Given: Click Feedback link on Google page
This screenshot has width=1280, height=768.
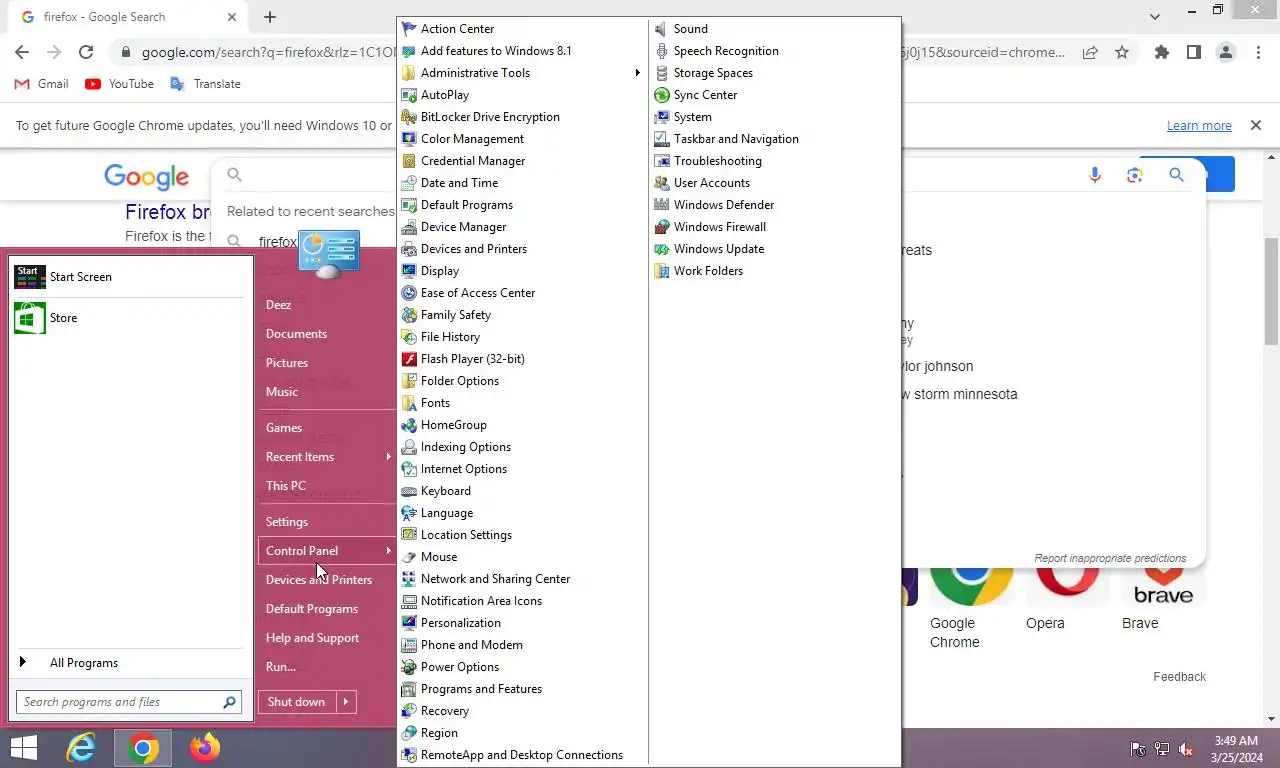Looking at the screenshot, I should (1179, 677).
